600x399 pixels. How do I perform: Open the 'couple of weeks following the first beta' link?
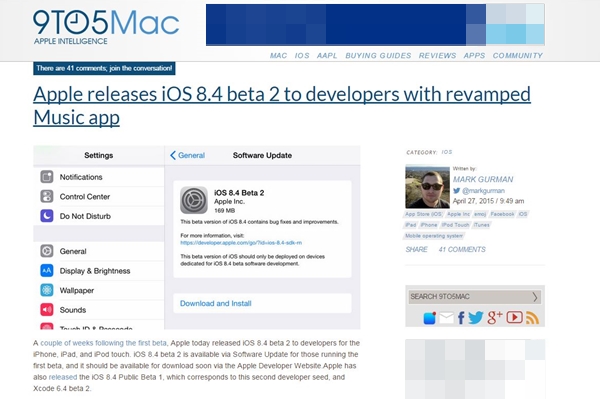(103, 343)
